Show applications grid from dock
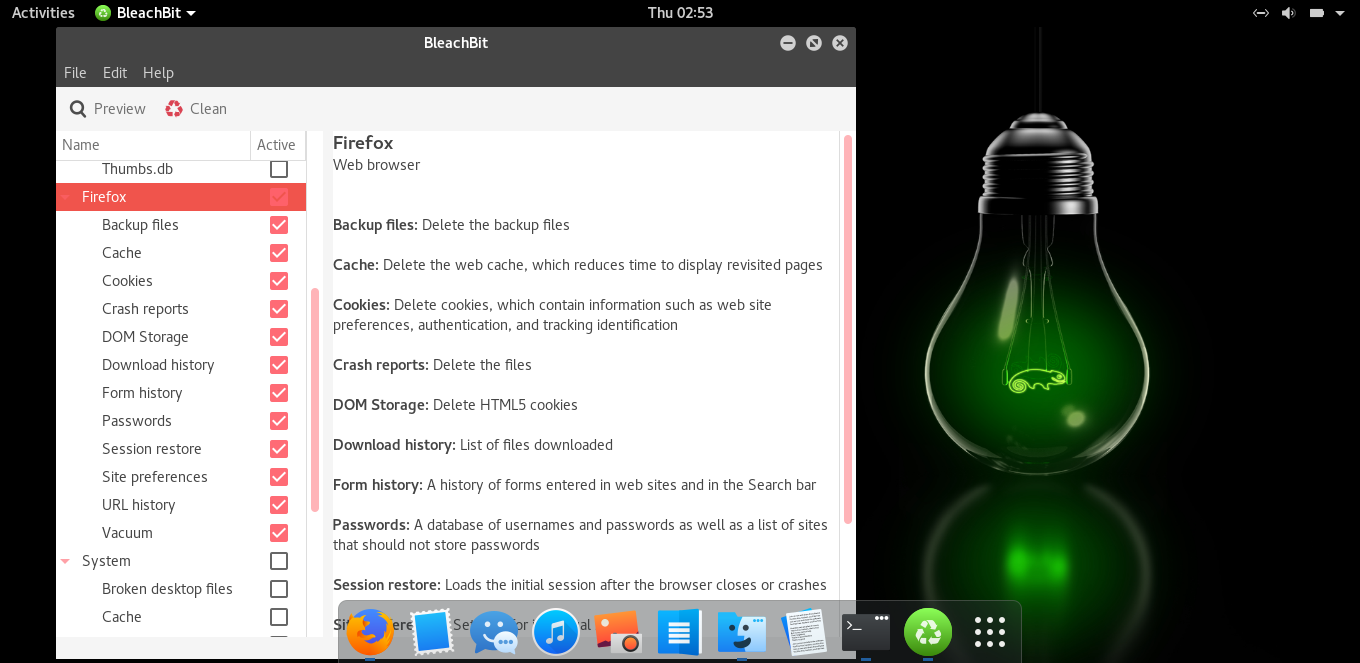 coord(990,632)
